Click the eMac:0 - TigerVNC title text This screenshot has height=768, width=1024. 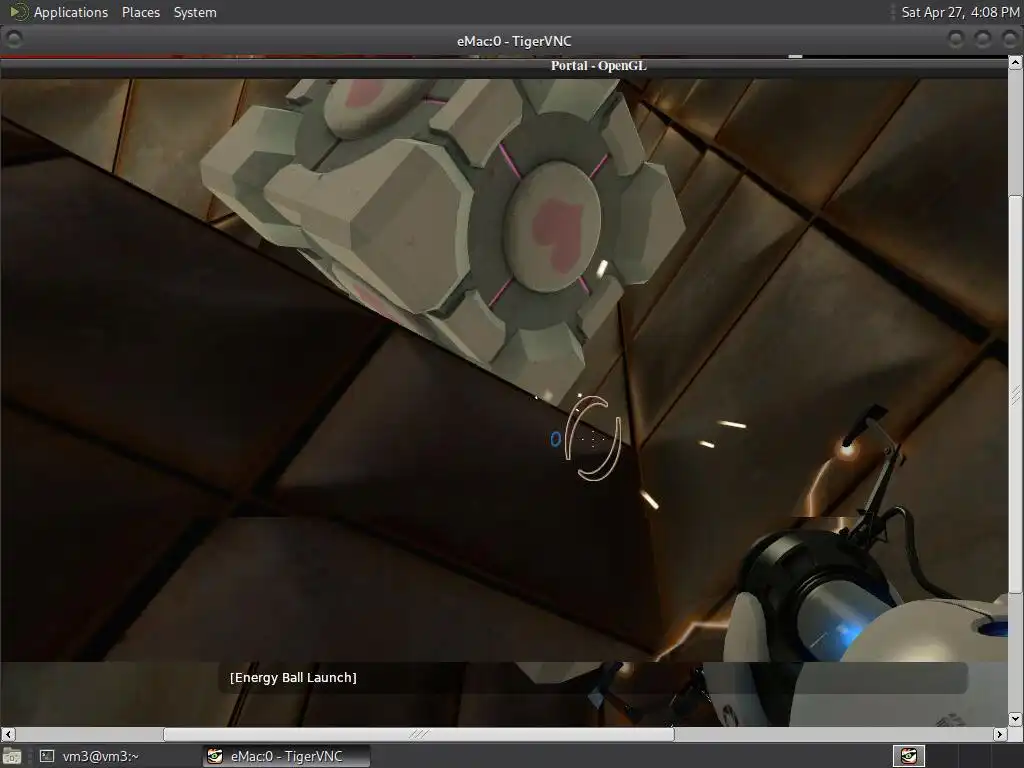click(x=514, y=41)
